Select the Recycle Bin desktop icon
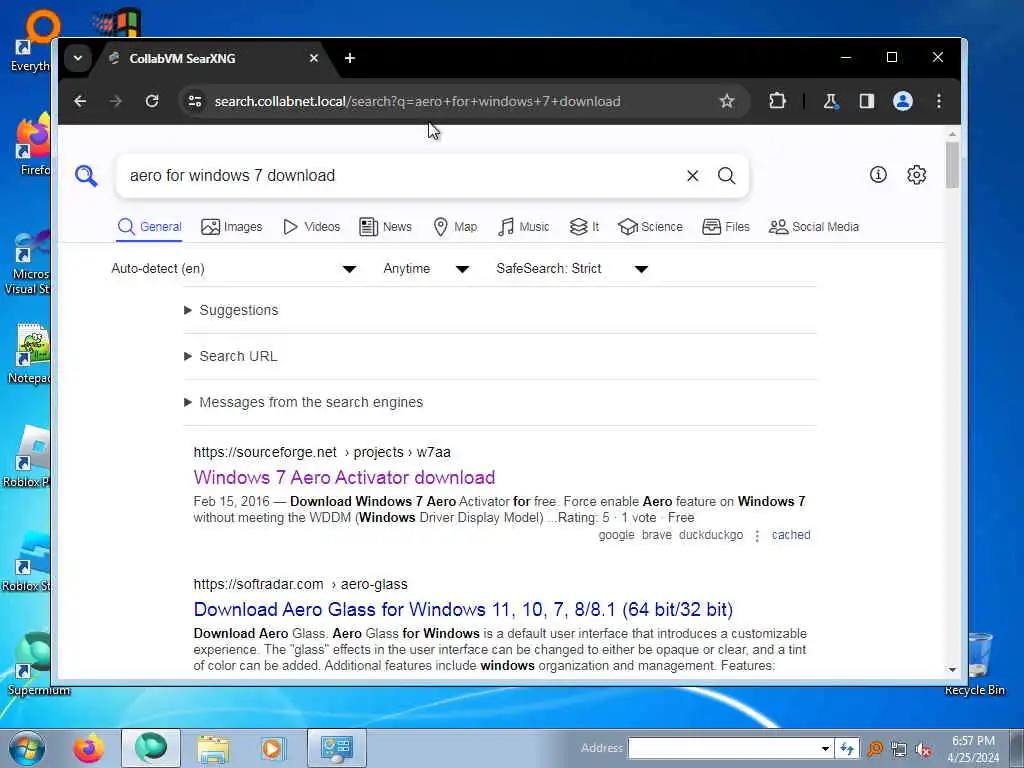The image size is (1024, 768). [x=976, y=664]
